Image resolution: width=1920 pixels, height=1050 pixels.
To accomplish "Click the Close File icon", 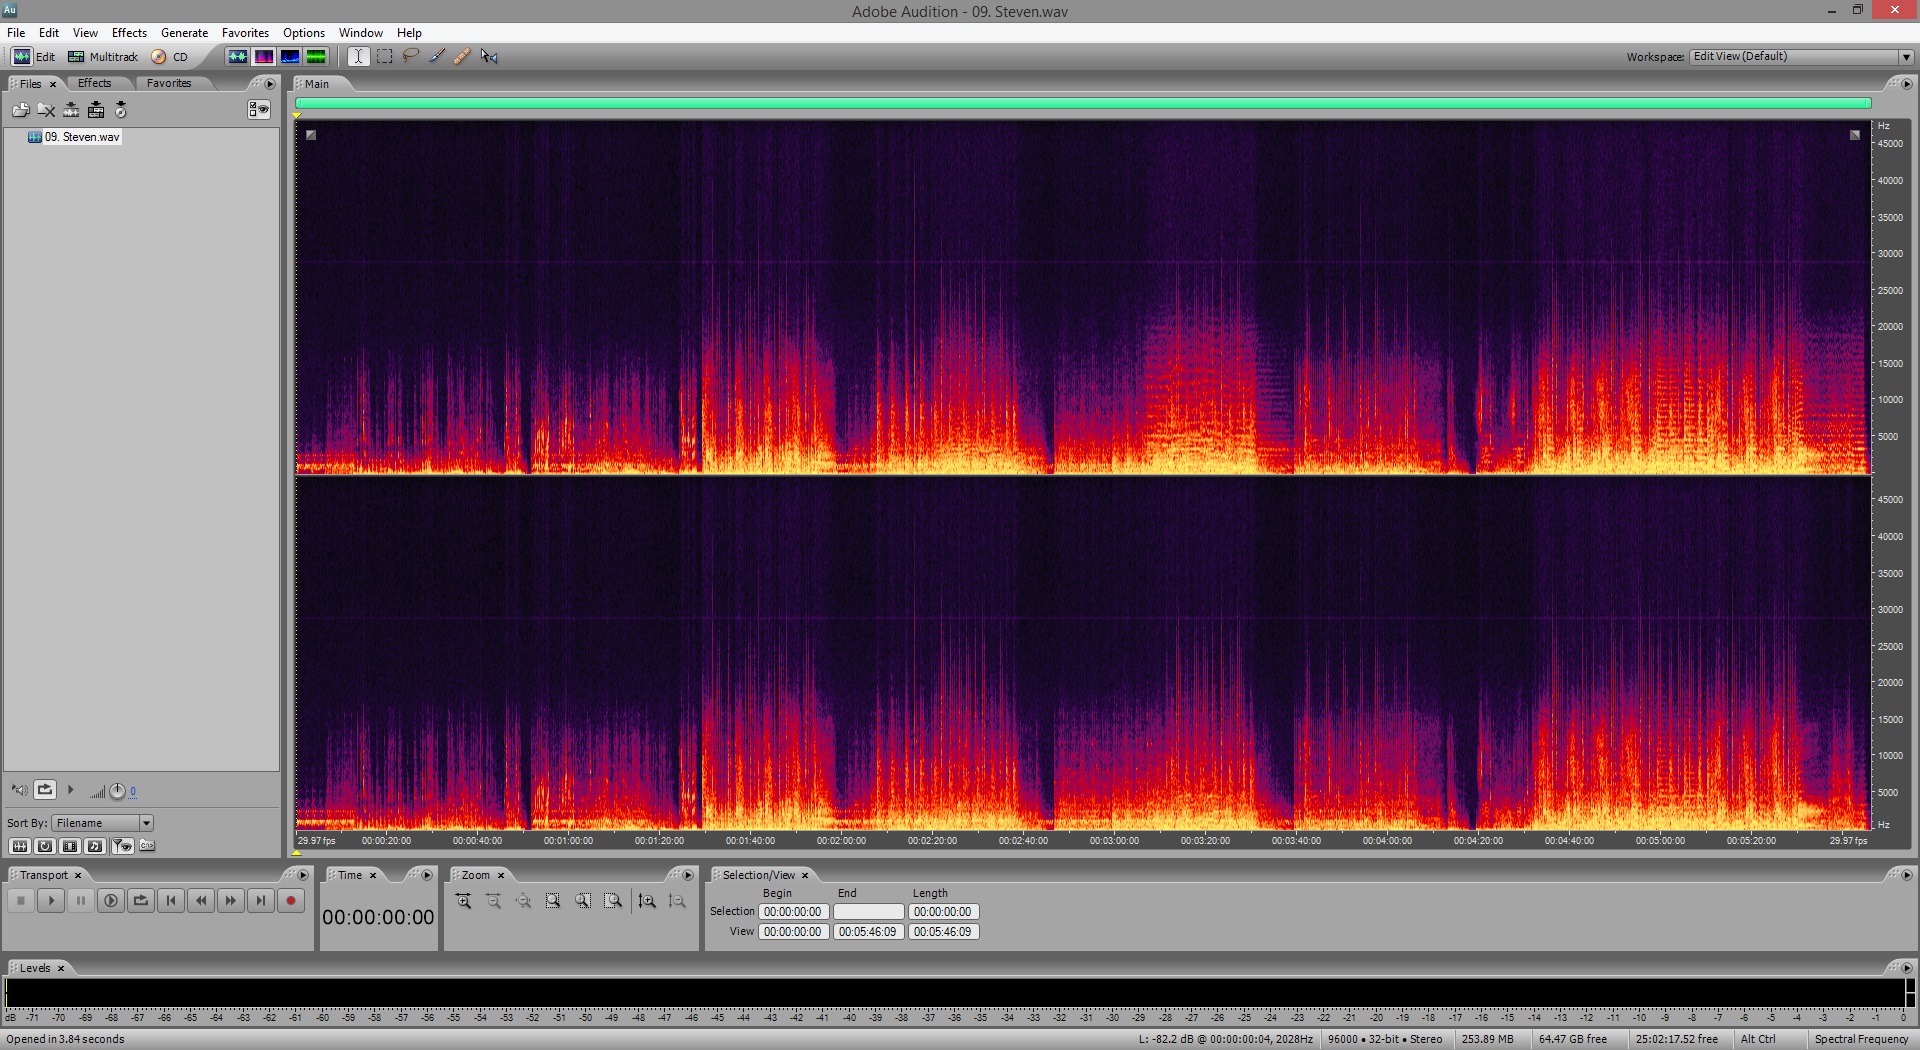I will pyautogui.click(x=46, y=110).
